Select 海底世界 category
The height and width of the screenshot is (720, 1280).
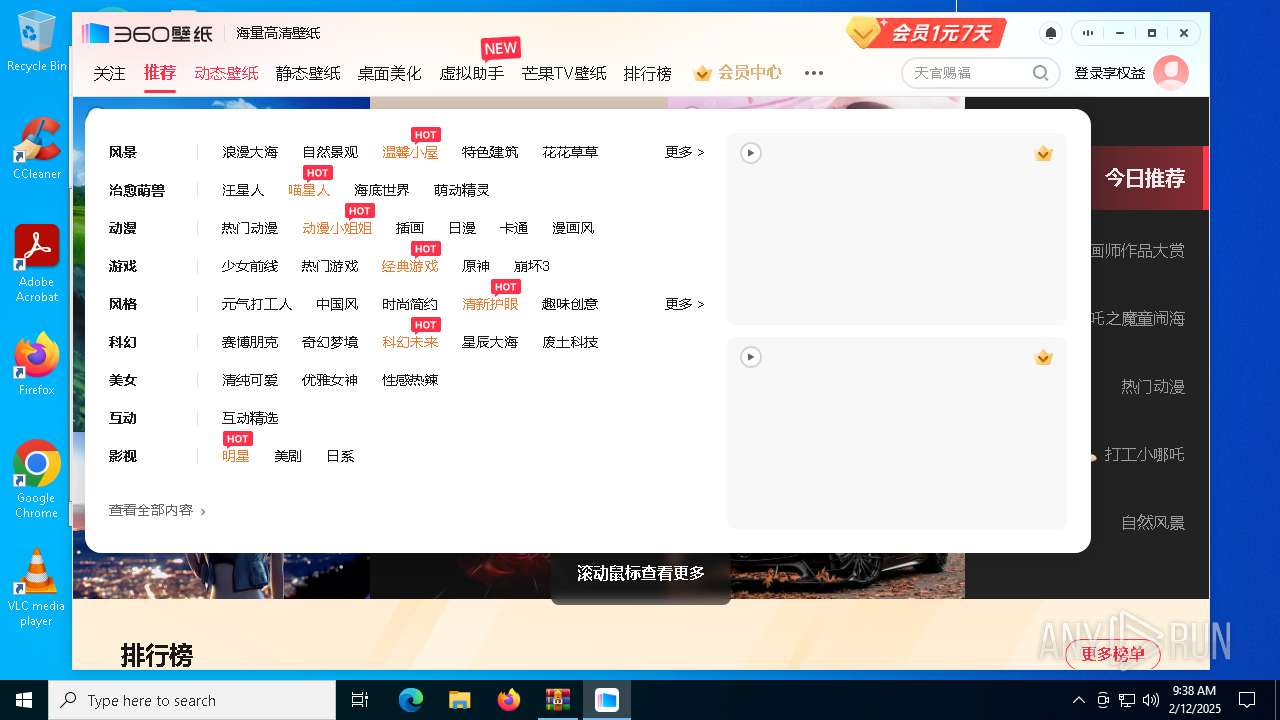[x=382, y=190]
